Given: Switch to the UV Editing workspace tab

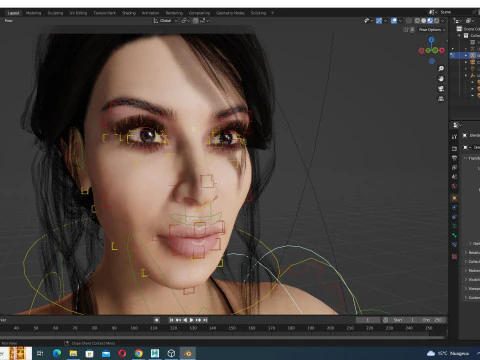Looking at the screenshot, I should click(x=78, y=13).
